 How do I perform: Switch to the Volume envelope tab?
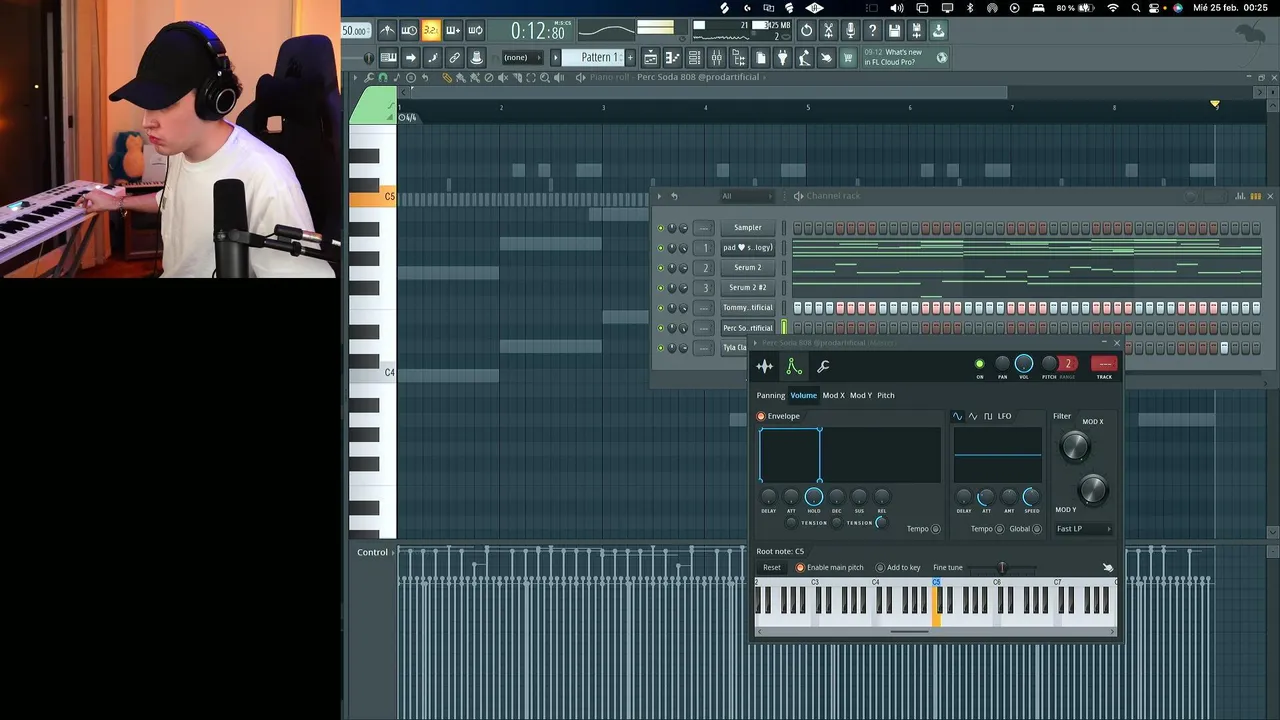click(804, 395)
